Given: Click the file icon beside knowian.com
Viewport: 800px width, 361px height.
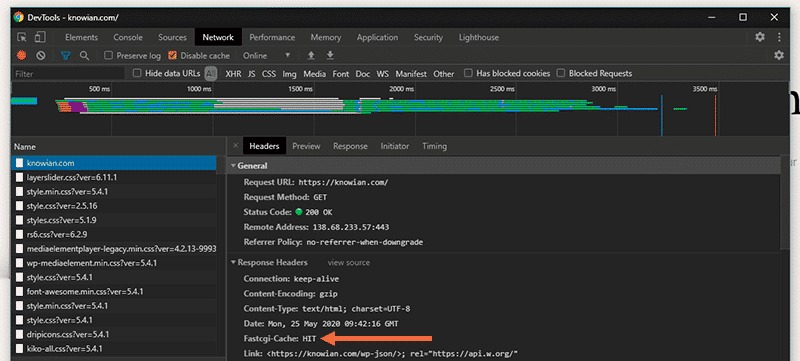Looking at the screenshot, I should tap(19, 163).
